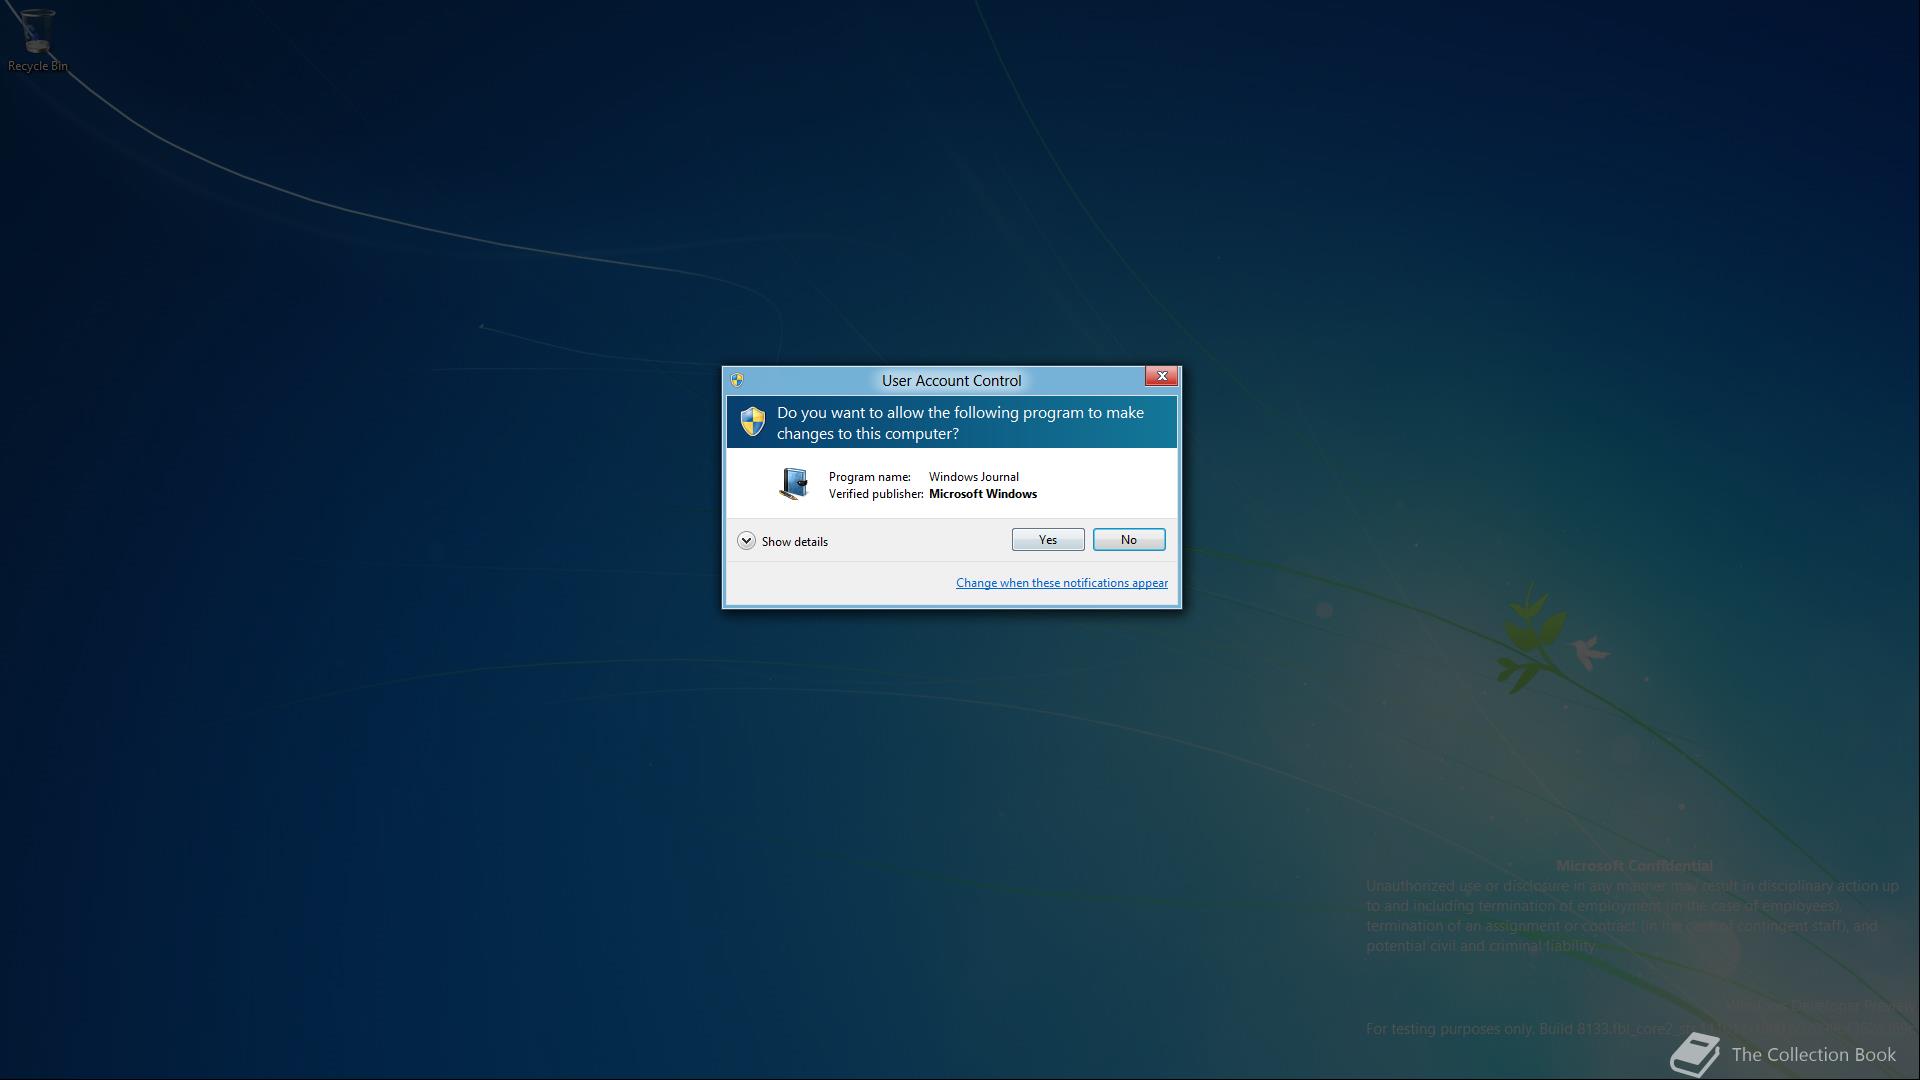The height and width of the screenshot is (1080, 1920).
Task: Click the "User Account Control" title bar
Action: coord(951,381)
